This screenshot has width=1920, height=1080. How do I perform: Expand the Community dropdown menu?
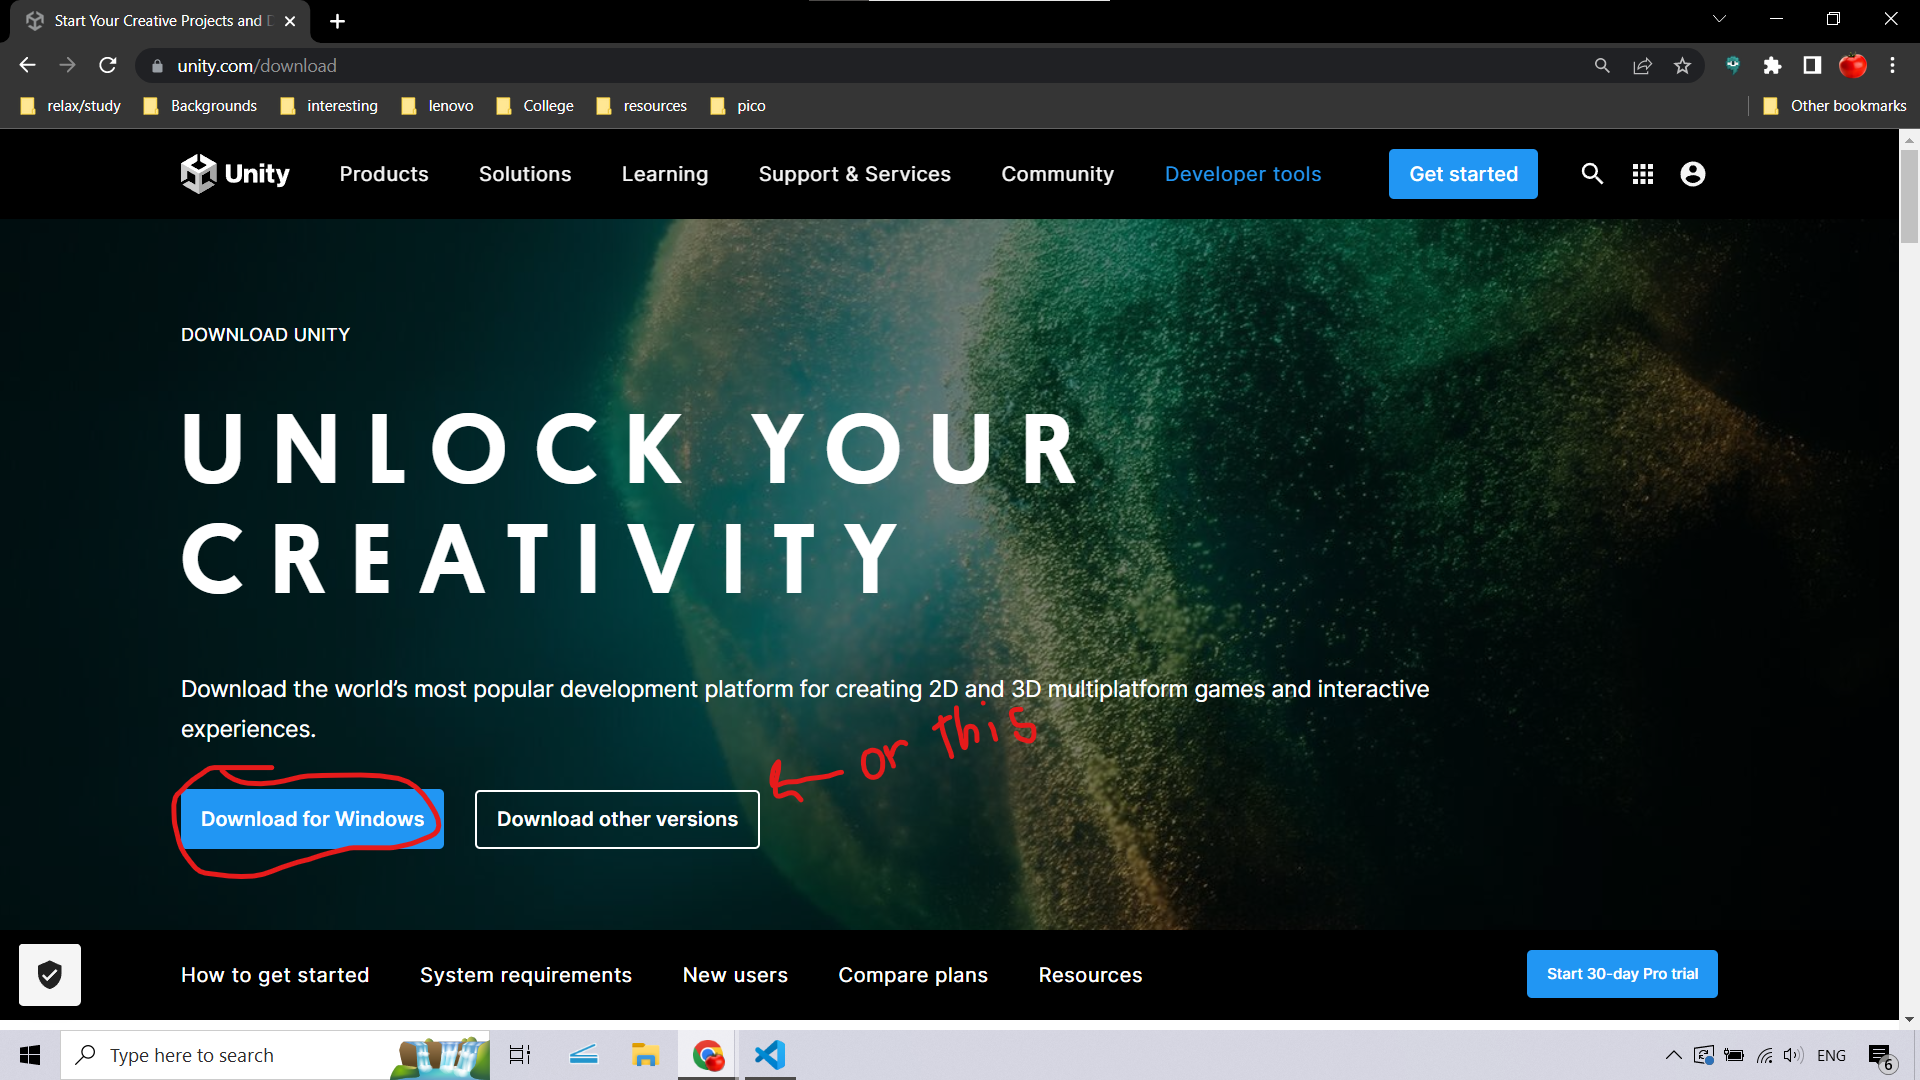(1056, 174)
